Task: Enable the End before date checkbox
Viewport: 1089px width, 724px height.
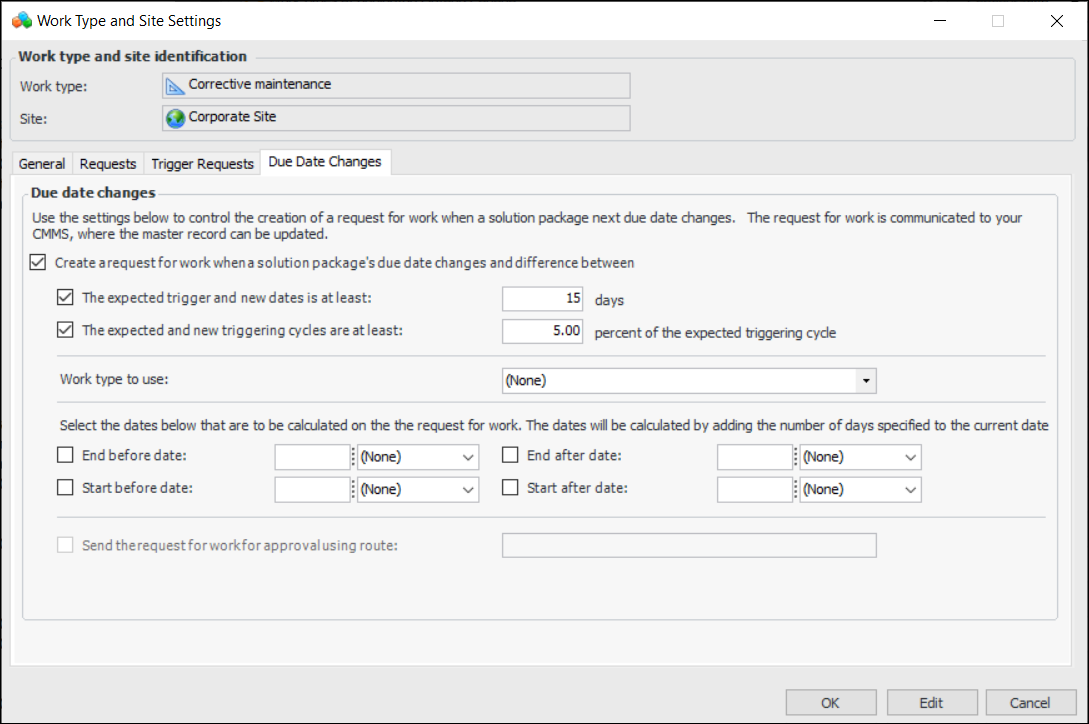Action: tap(66, 456)
